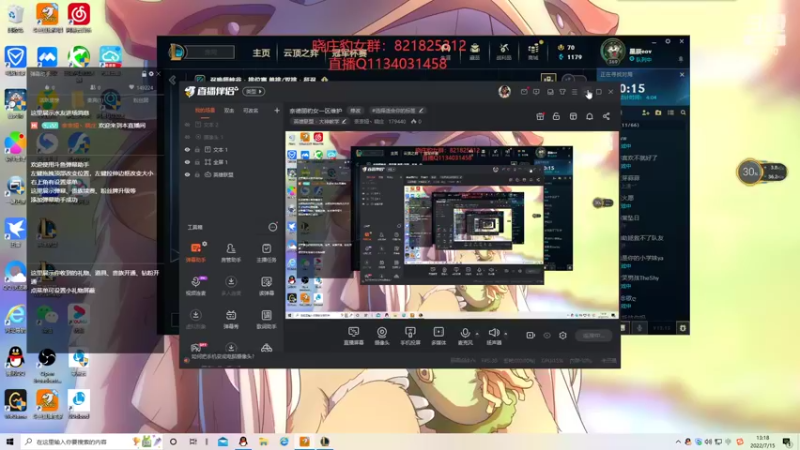Open League client settings gear
The width and height of the screenshot is (800, 450).
pyautogui.click(x=668, y=41)
